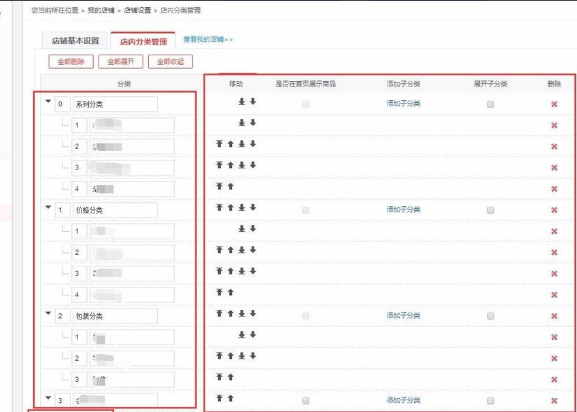Move 系列分类 subcategory 1 down one position
The image size is (577, 412).
click(253, 123)
